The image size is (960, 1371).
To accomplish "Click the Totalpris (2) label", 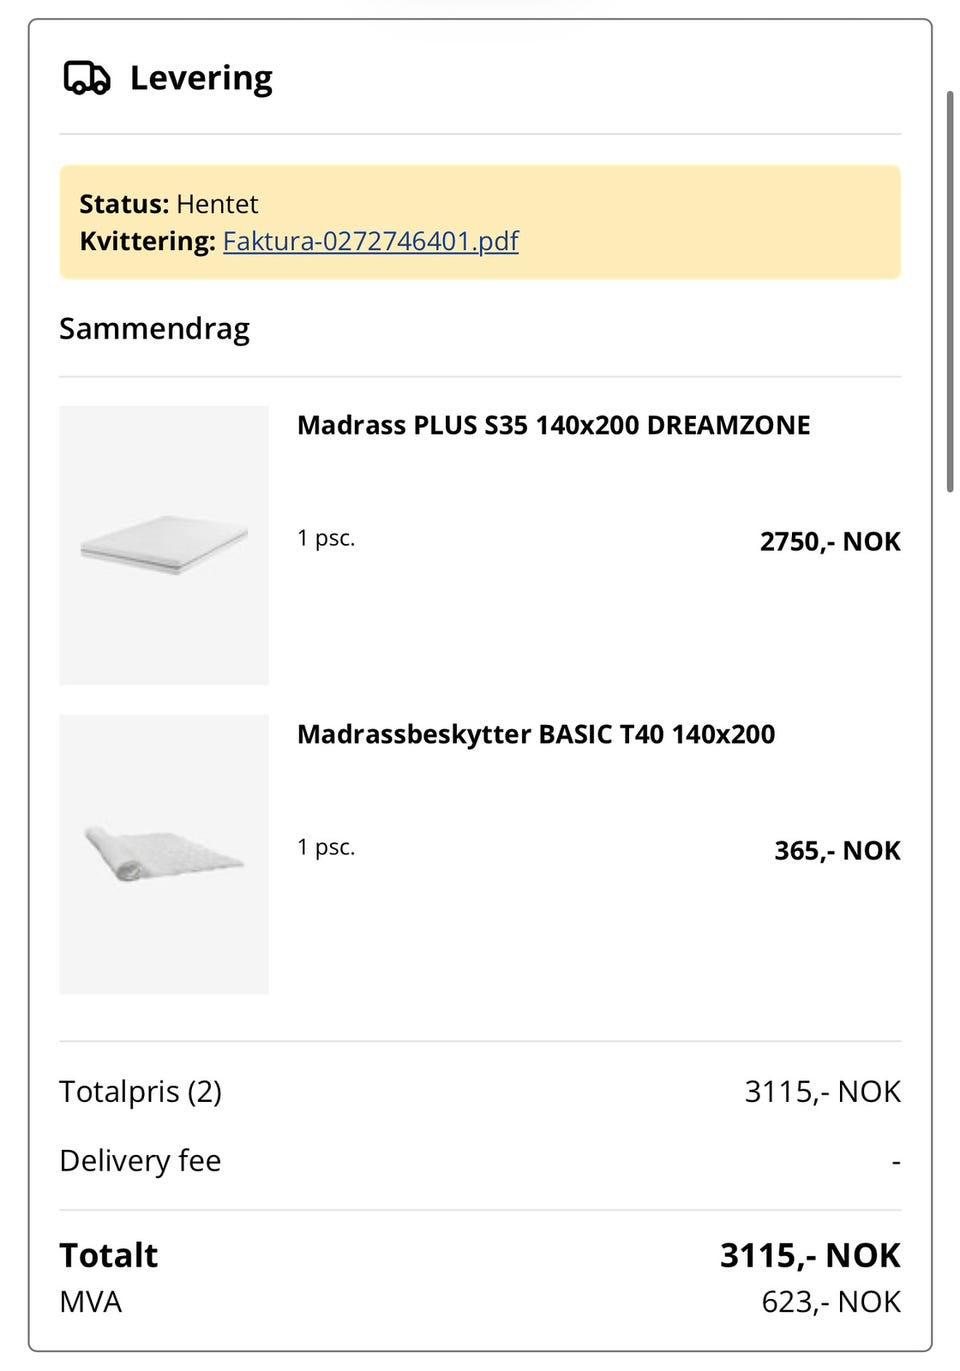I will coord(140,1091).
